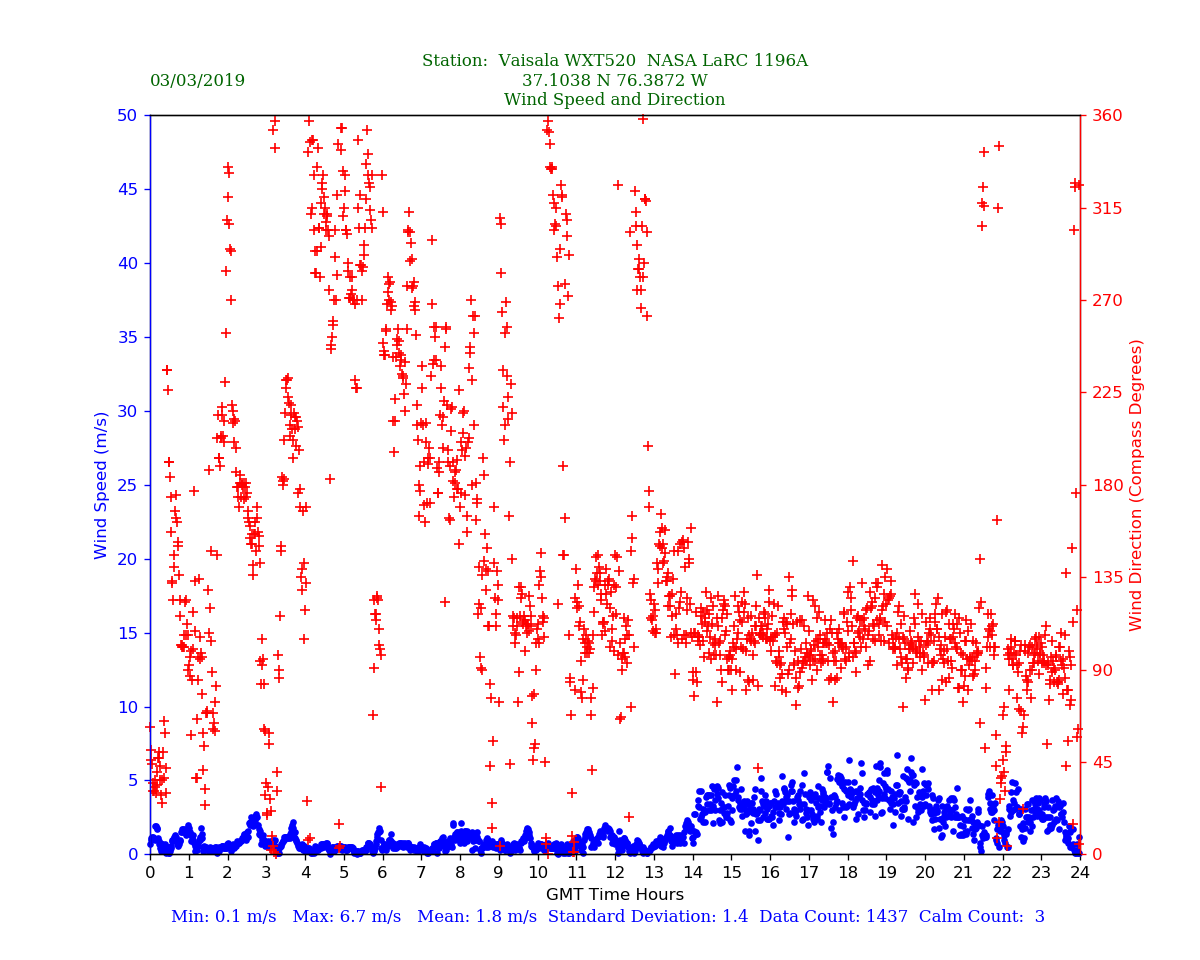This screenshot has width=1200, height=960.
Task: Click the 12 hour tick on time axis
Action: [614, 873]
